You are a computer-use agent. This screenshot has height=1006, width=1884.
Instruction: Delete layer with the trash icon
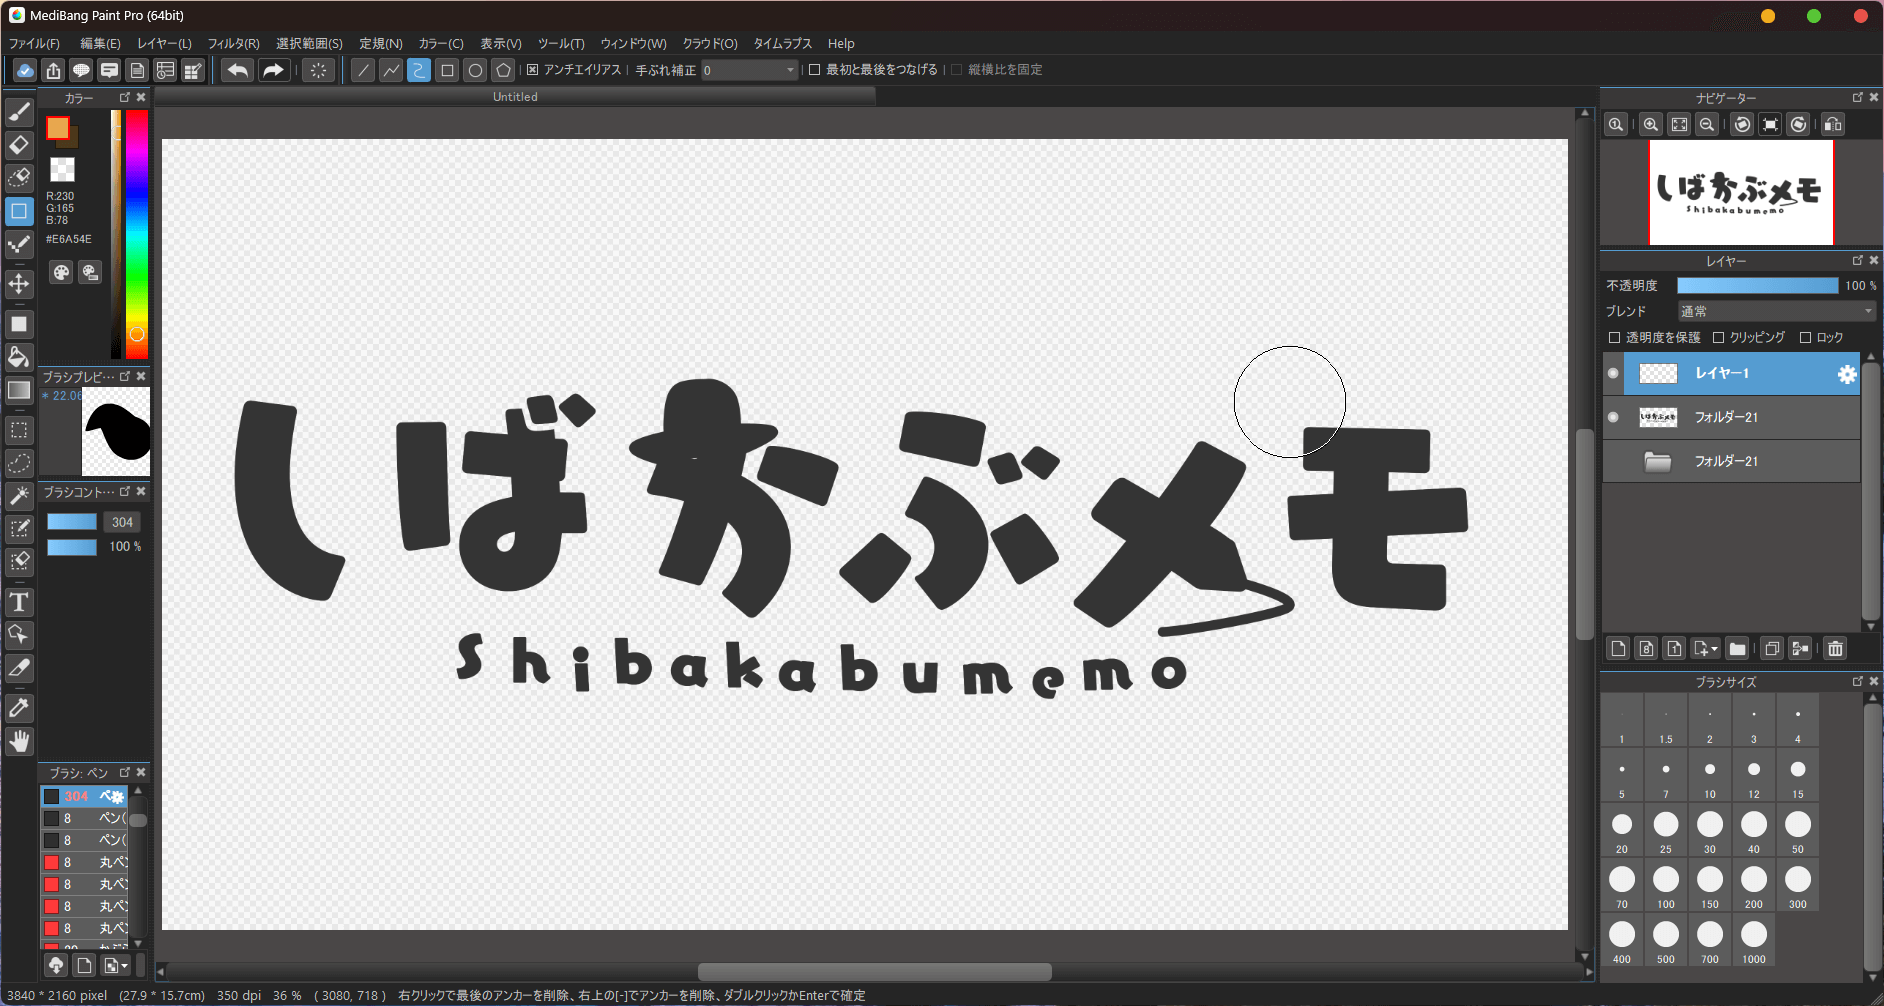coord(1835,649)
